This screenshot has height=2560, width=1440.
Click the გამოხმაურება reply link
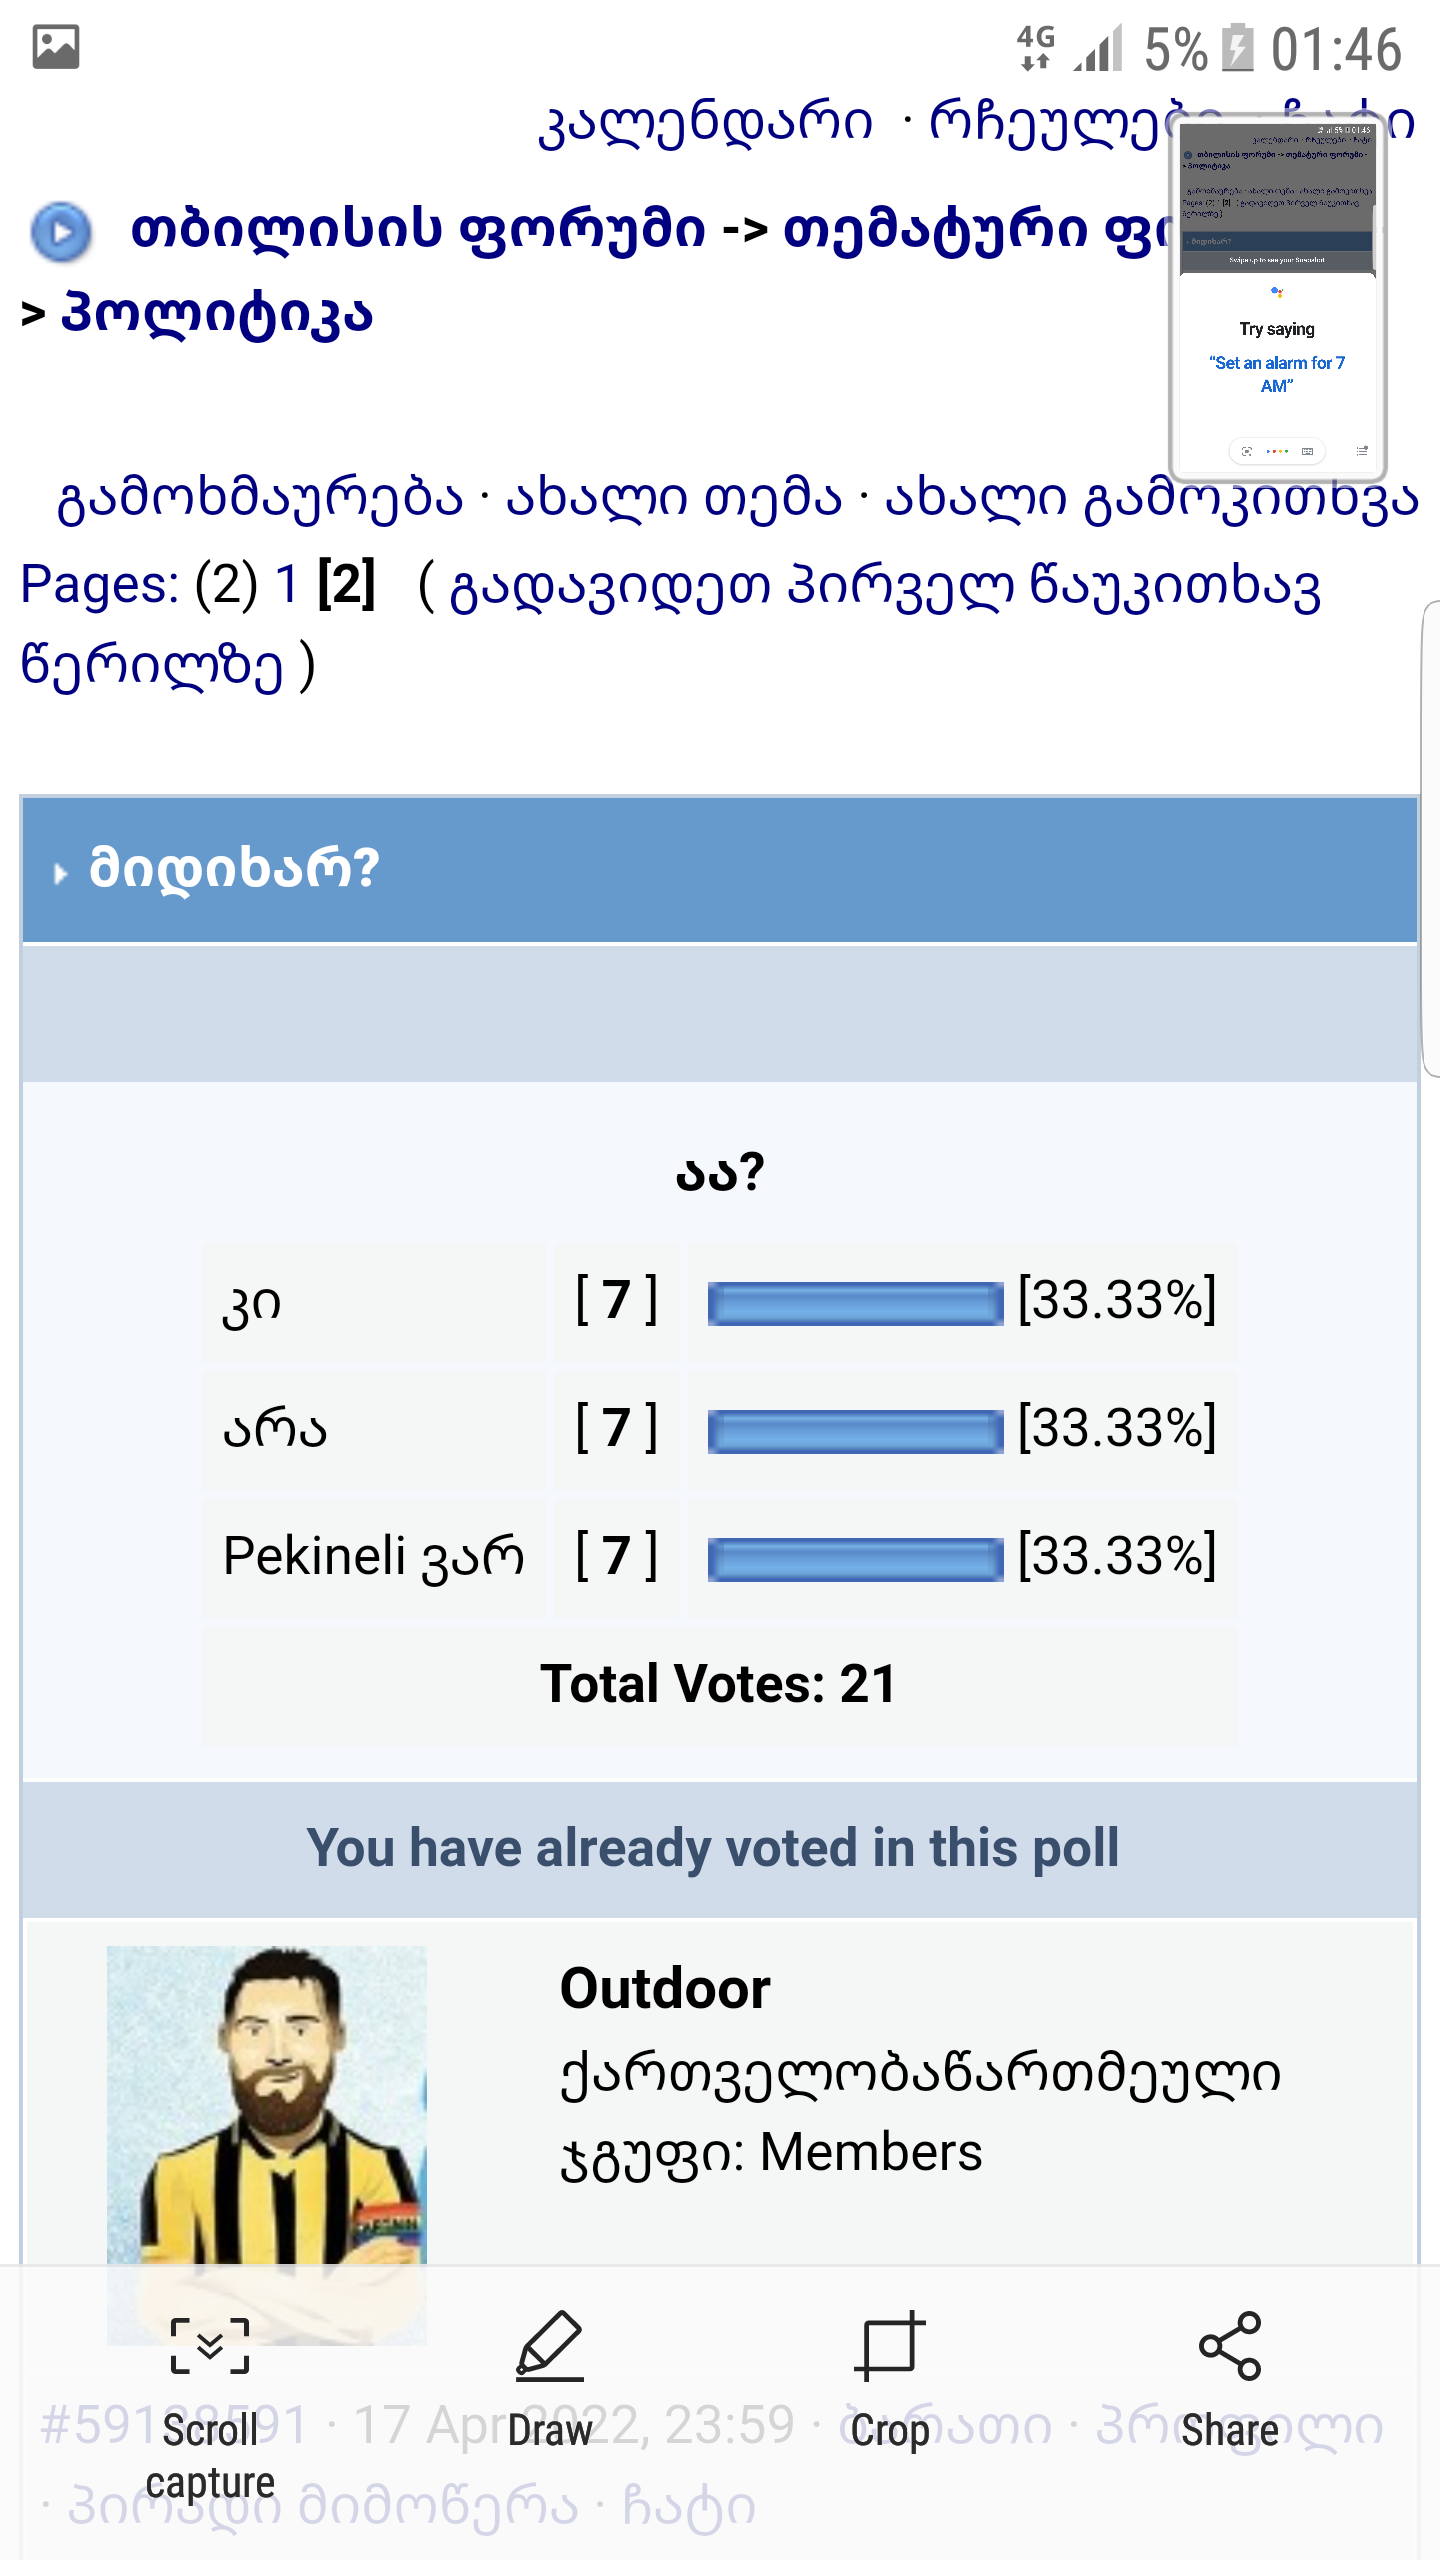click(x=261, y=498)
